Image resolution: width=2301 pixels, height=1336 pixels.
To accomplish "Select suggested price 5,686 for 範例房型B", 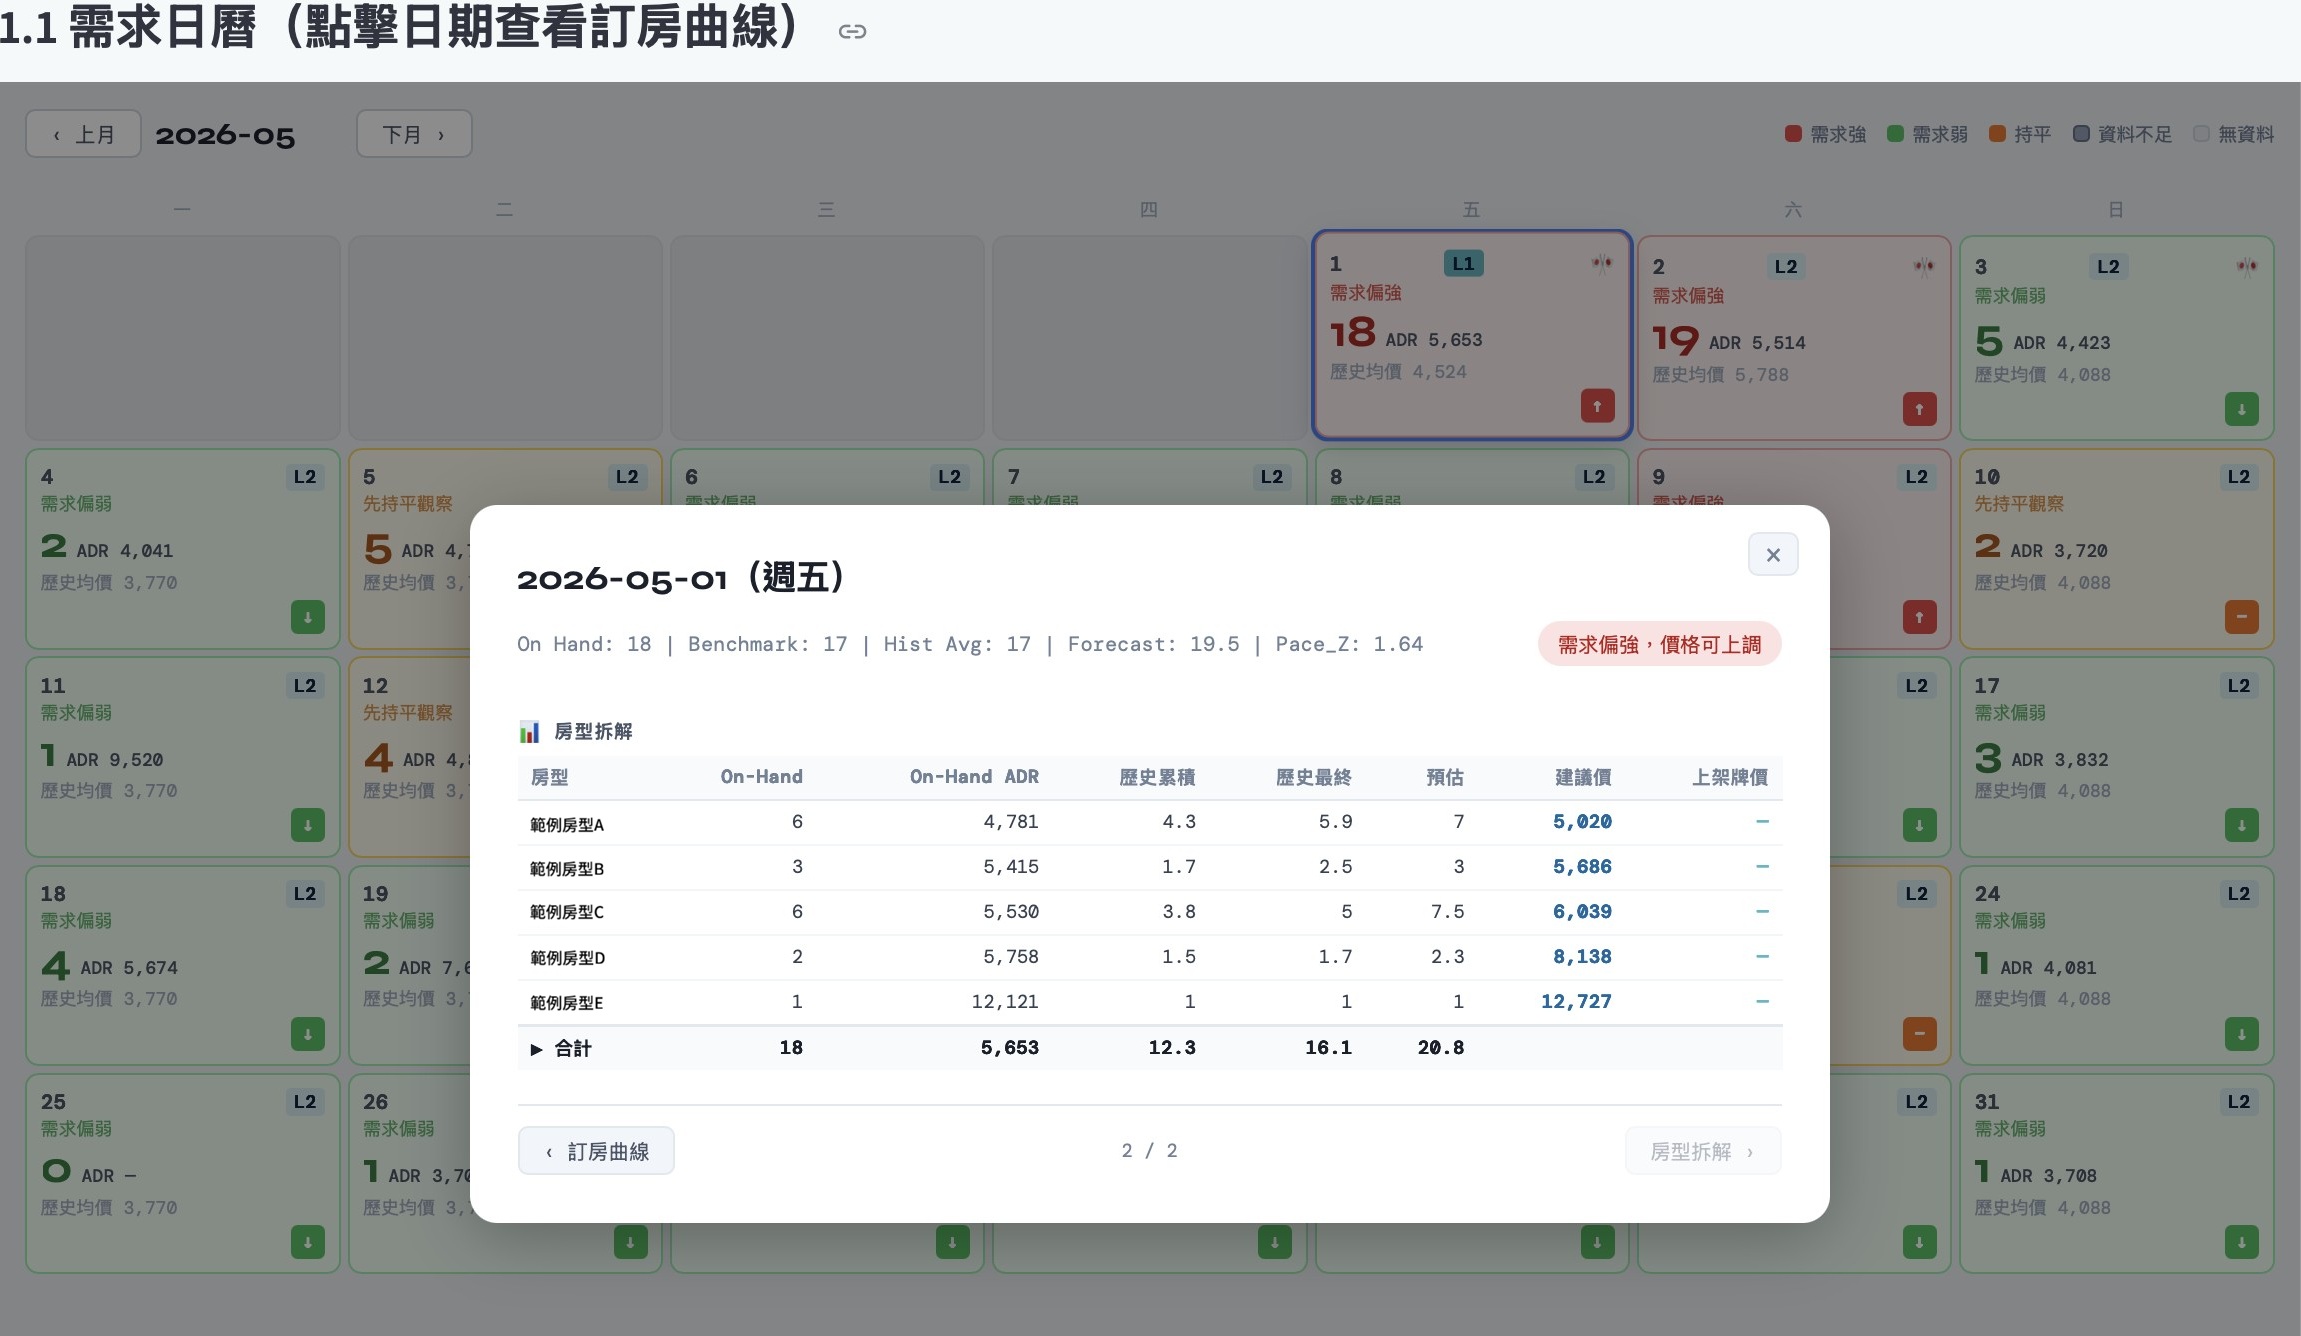I will (x=1582, y=867).
